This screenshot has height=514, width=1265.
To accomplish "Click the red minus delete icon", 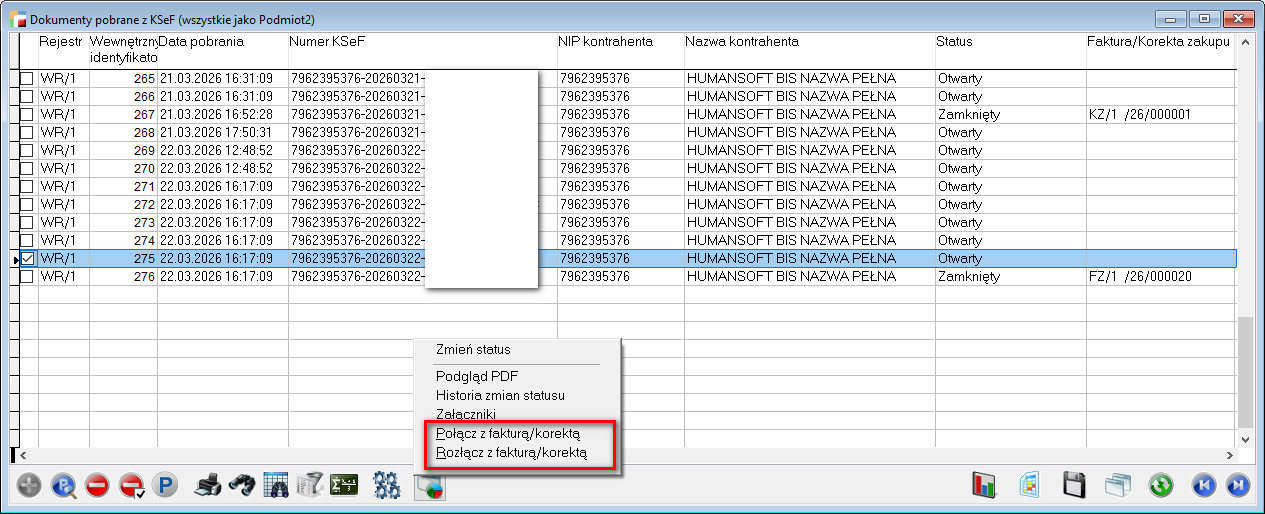I will click(x=97, y=486).
